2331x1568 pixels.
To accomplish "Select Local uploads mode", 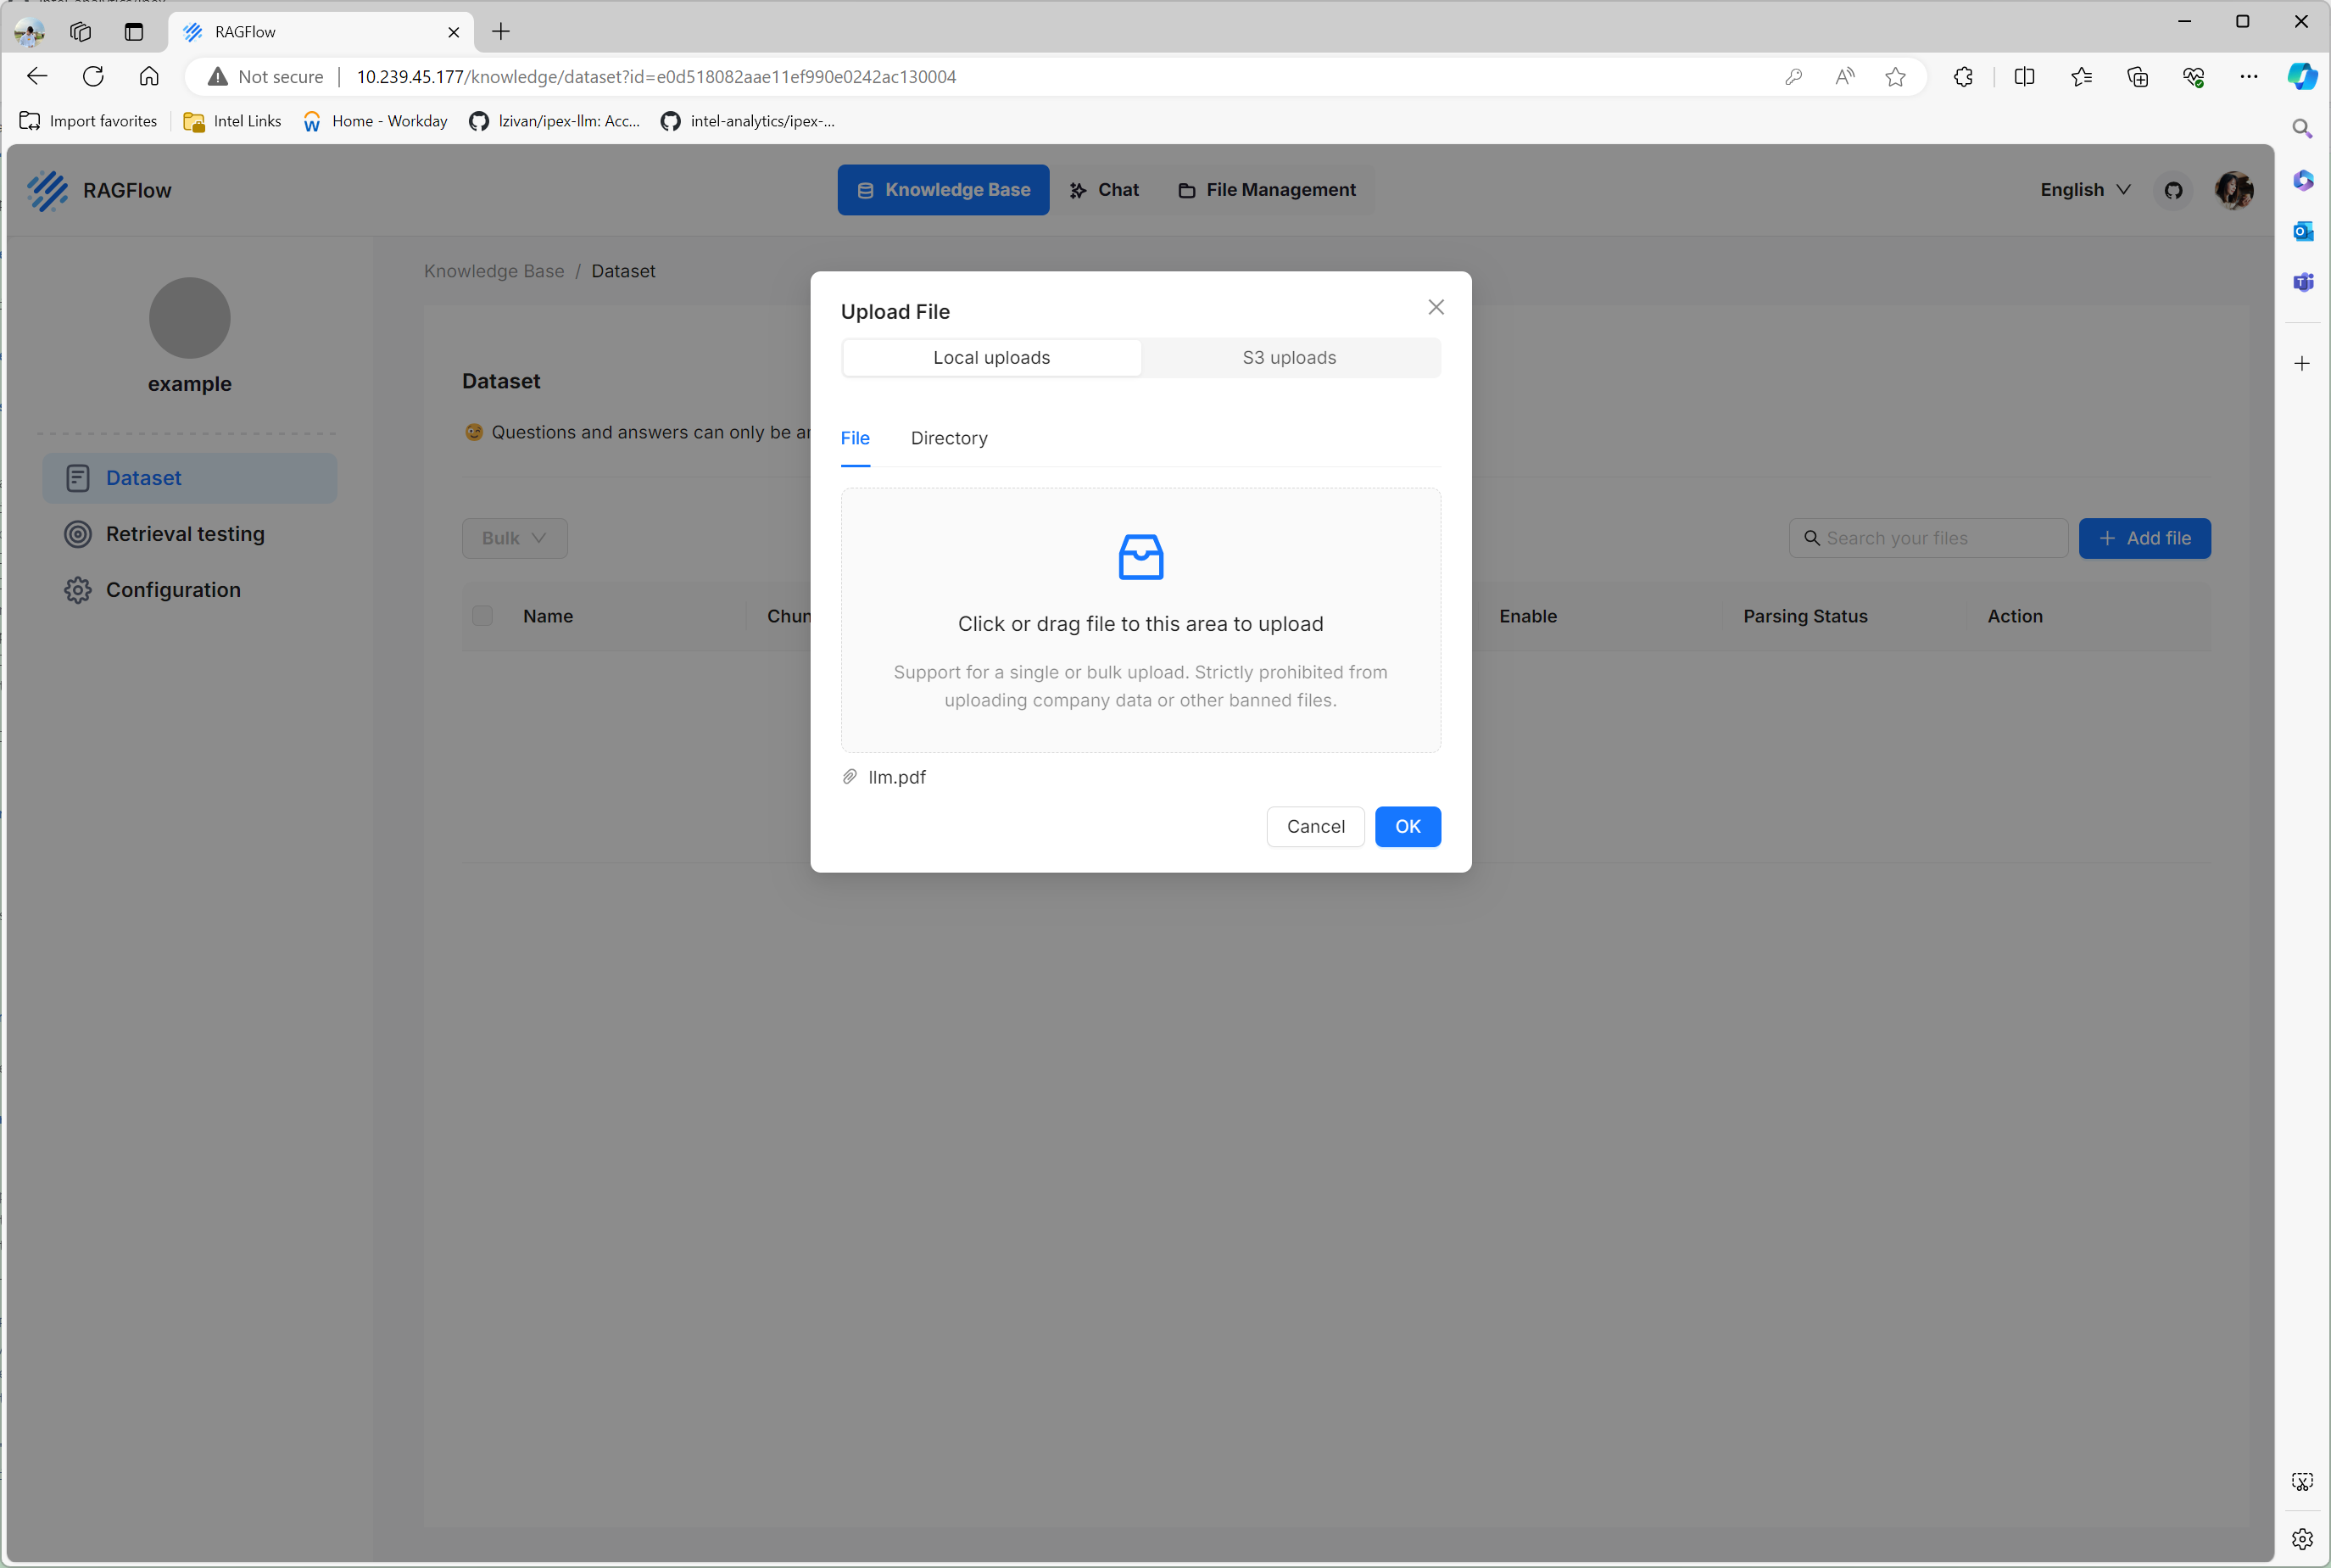I will point(991,357).
